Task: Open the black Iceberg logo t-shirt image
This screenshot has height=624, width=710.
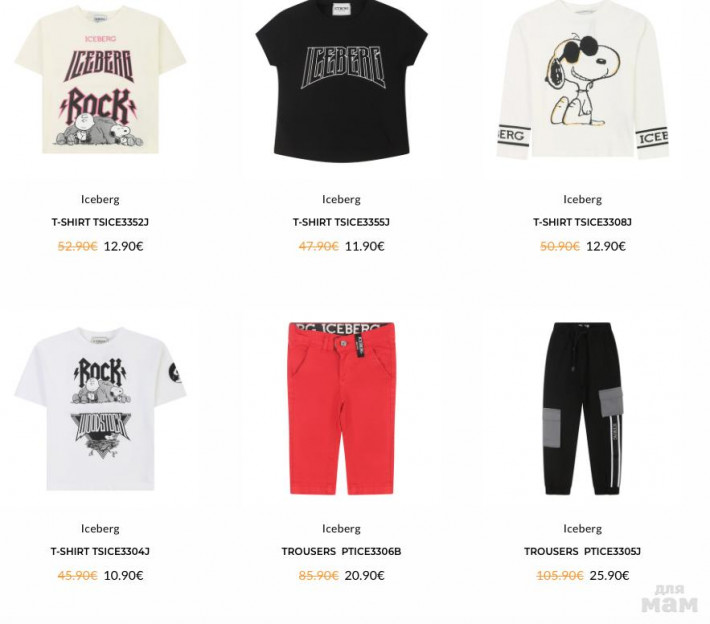Action: coord(341,81)
